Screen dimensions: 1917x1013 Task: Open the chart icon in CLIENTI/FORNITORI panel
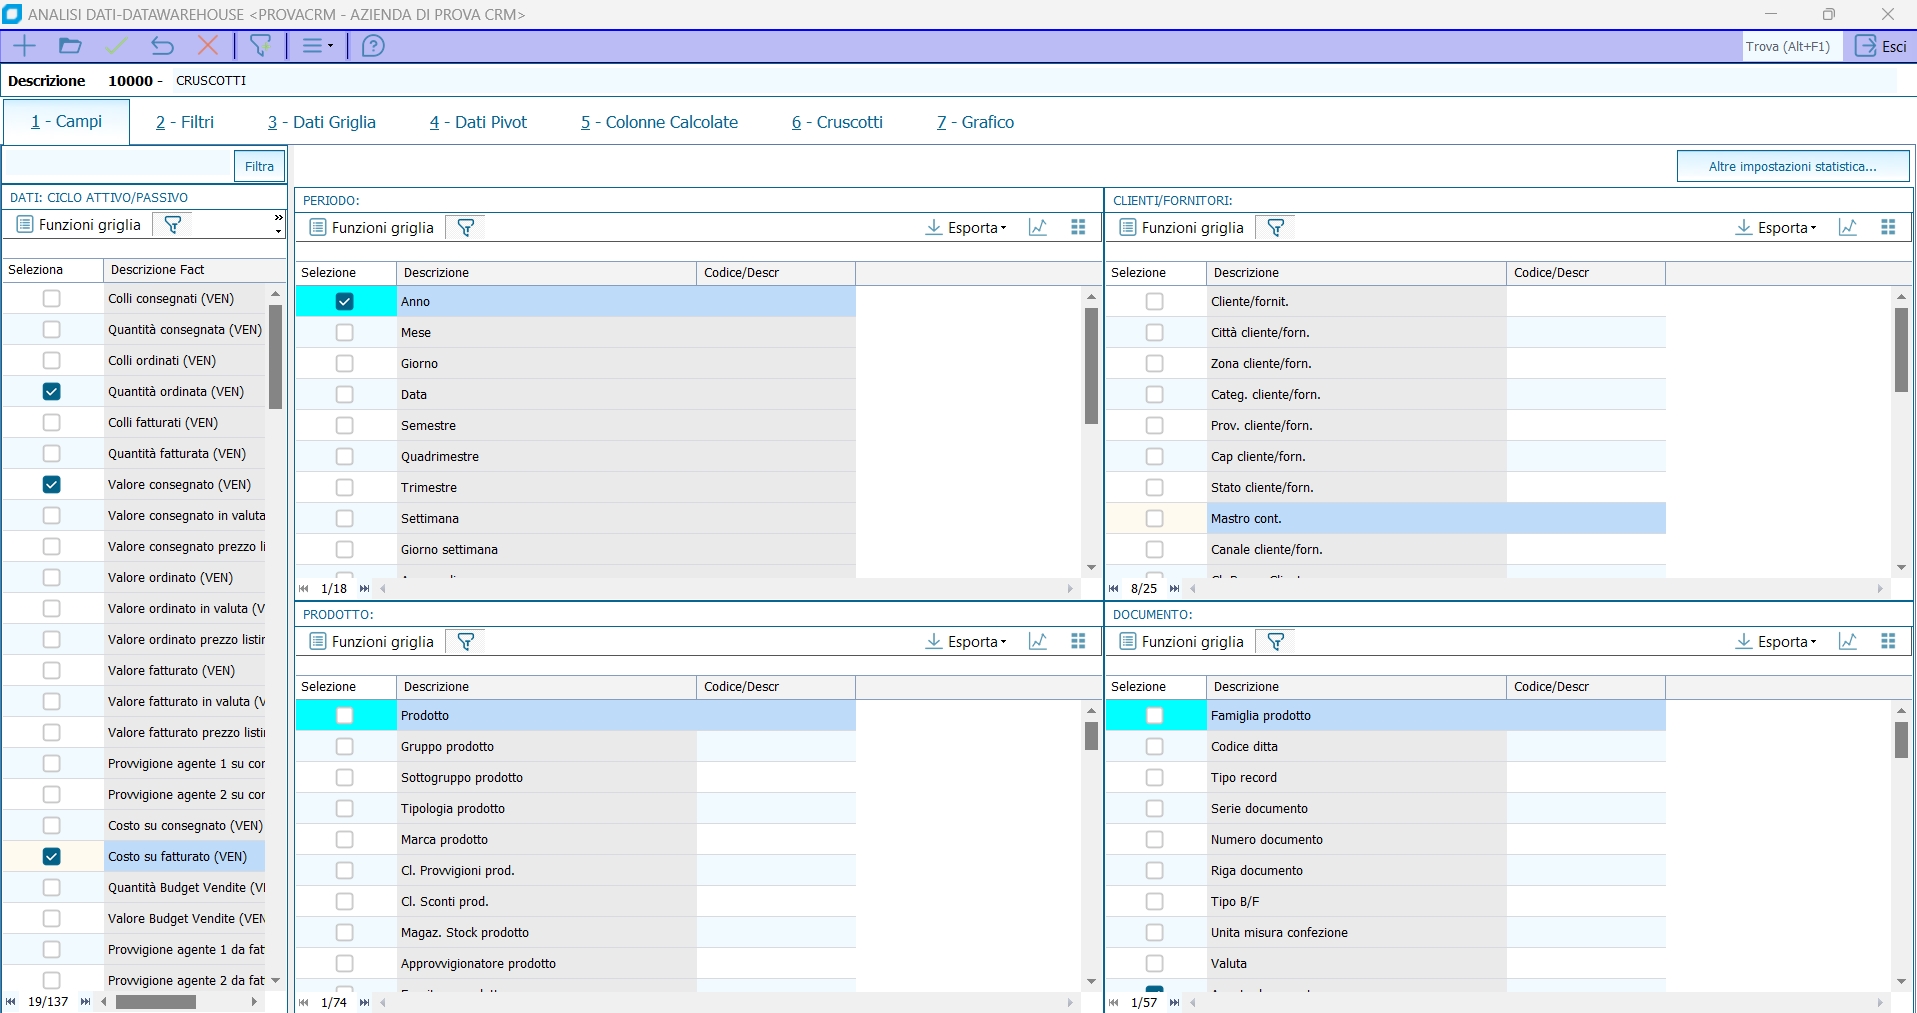point(1847,228)
